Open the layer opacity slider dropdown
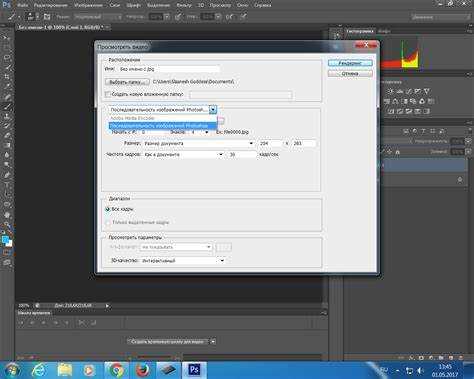The width and height of the screenshot is (474, 379). pyautogui.click(x=468, y=142)
